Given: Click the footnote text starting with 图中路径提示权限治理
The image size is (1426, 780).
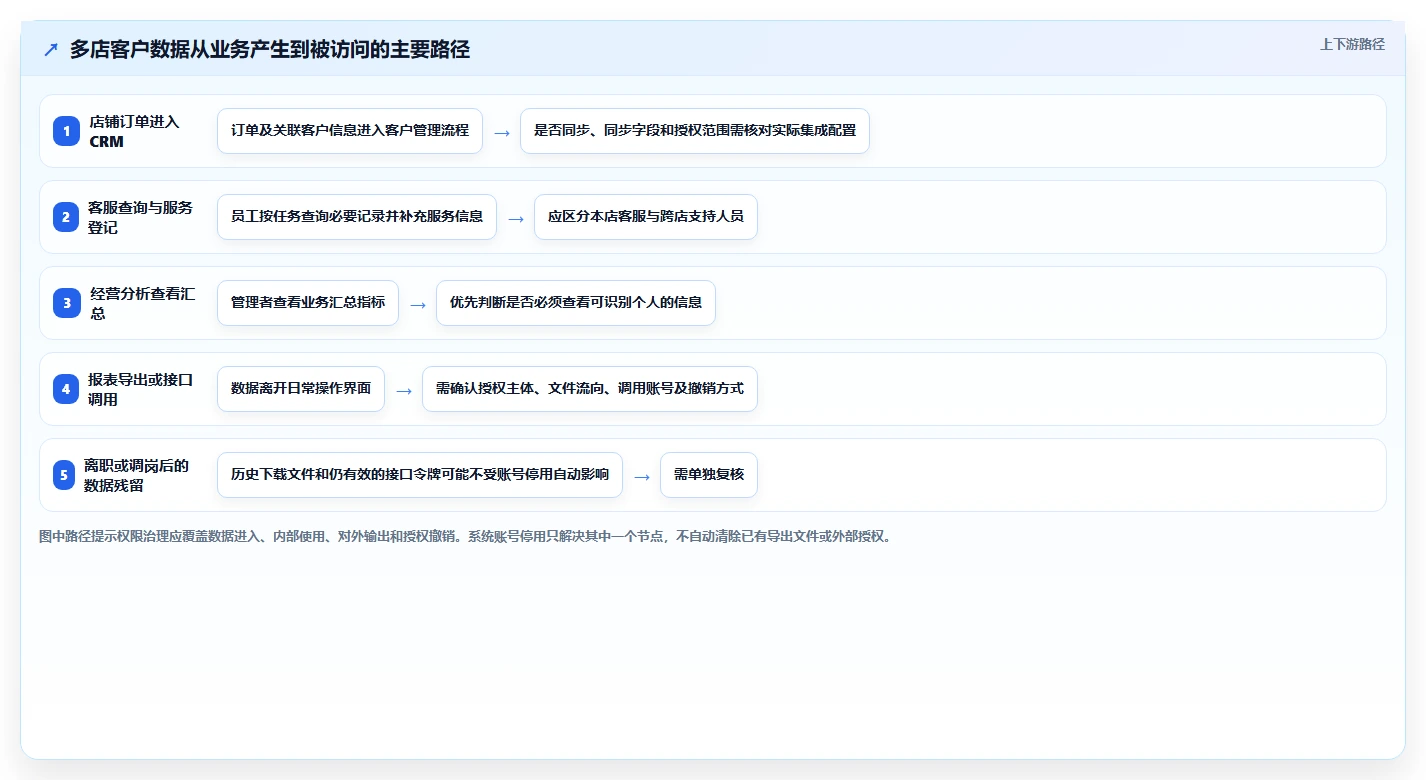Looking at the screenshot, I should 465,536.
